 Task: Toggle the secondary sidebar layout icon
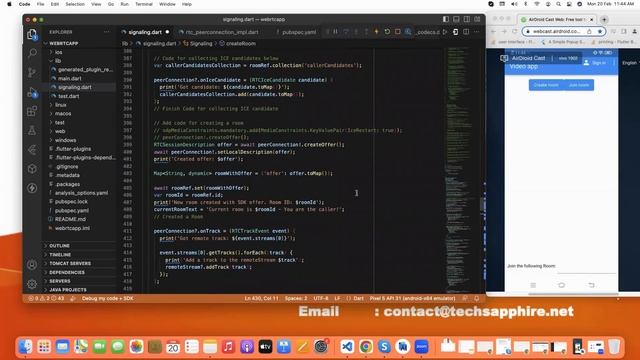(467, 19)
